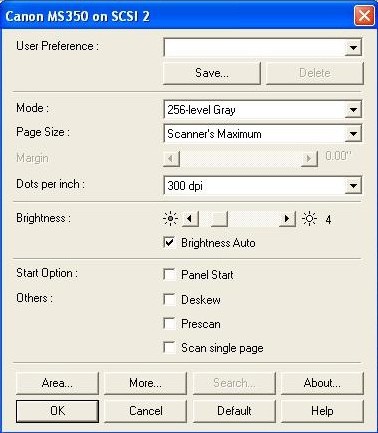This screenshot has width=378, height=433.
Task: Enable the Panel Start option
Action: pyautogui.click(x=169, y=275)
